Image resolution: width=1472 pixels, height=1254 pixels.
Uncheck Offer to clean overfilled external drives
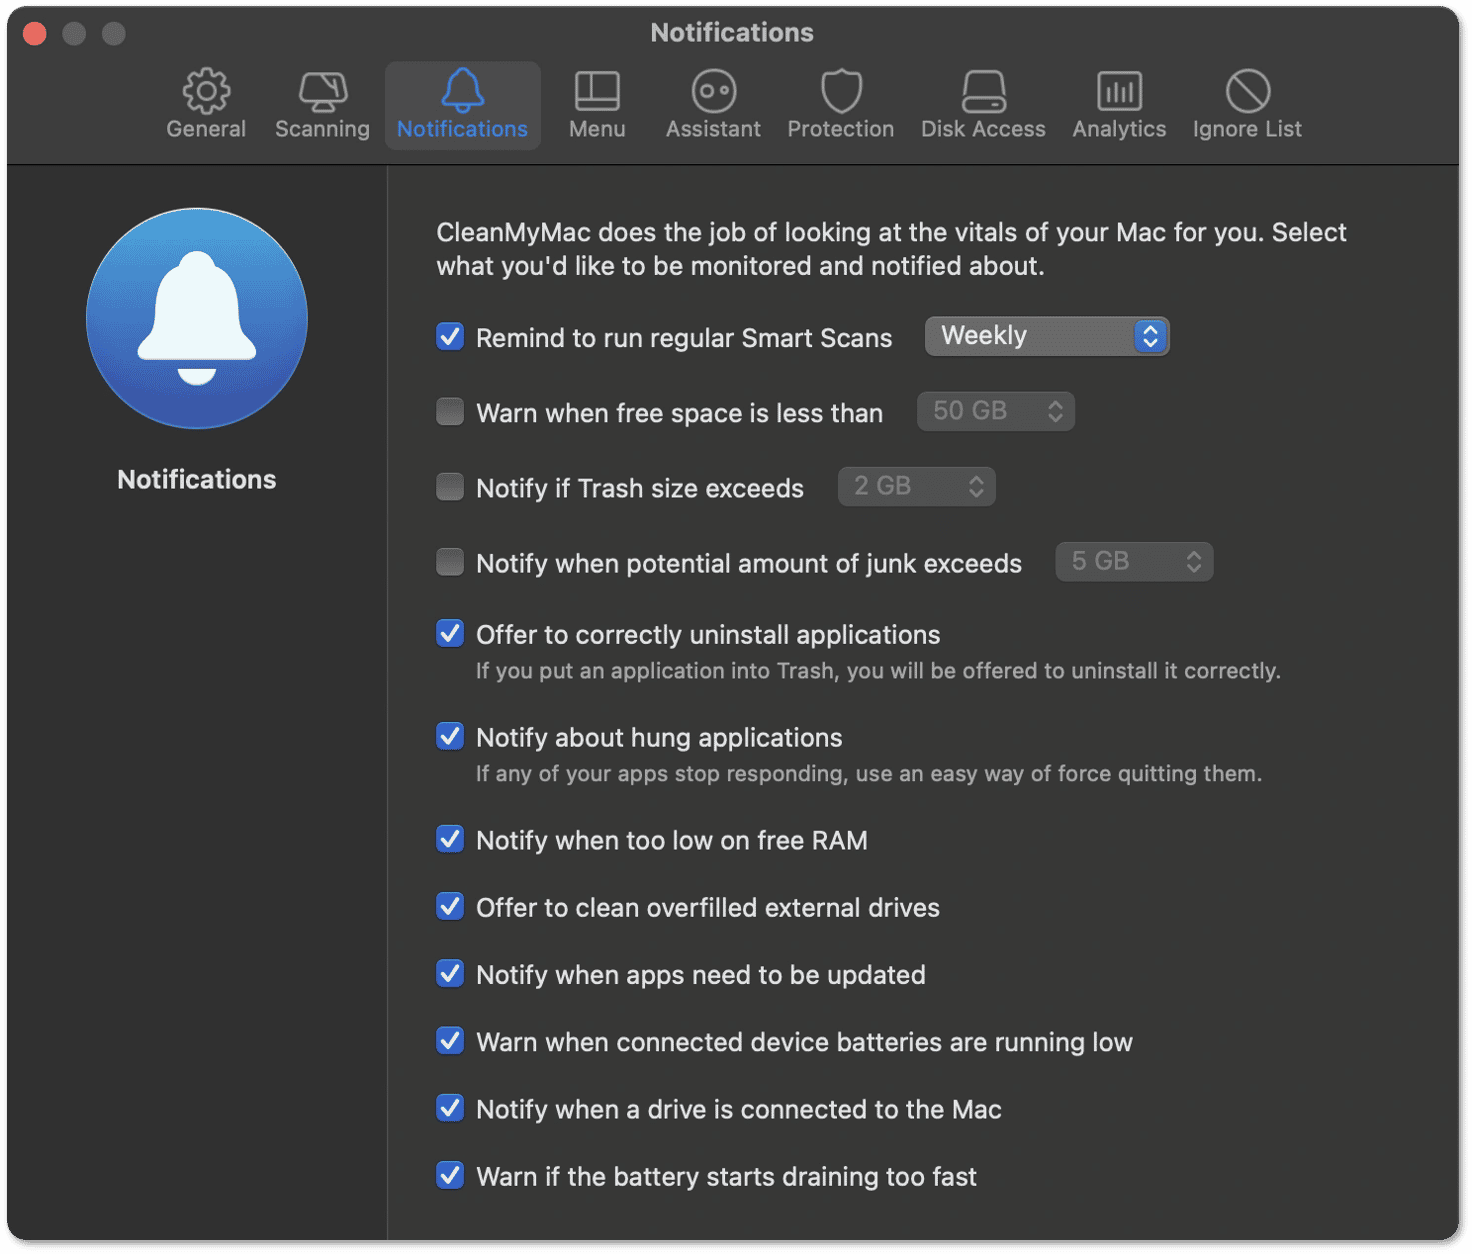pyautogui.click(x=450, y=907)
